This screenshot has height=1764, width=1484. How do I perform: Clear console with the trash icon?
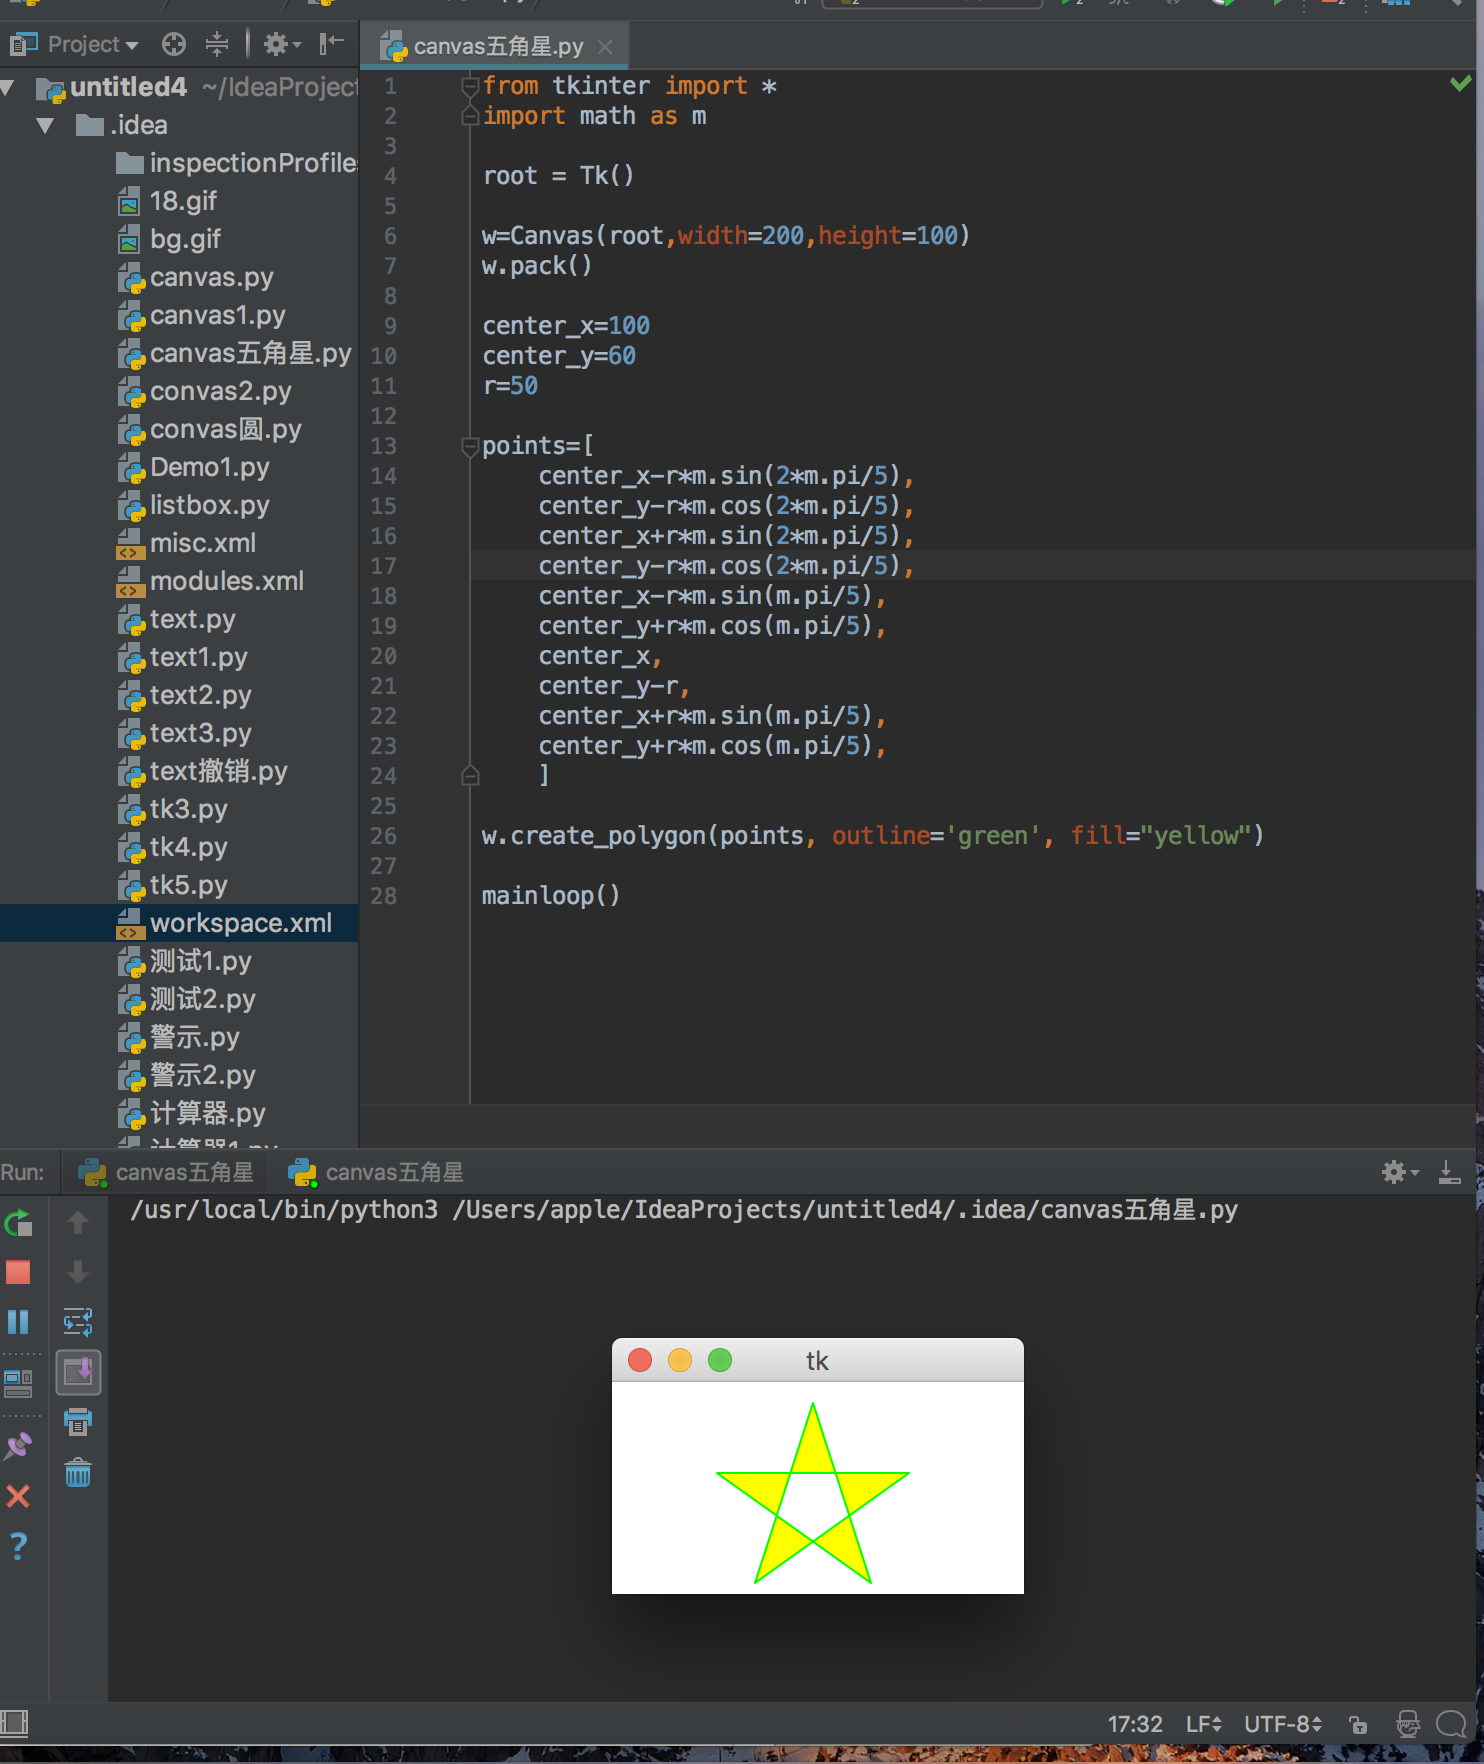(78, 1473)
